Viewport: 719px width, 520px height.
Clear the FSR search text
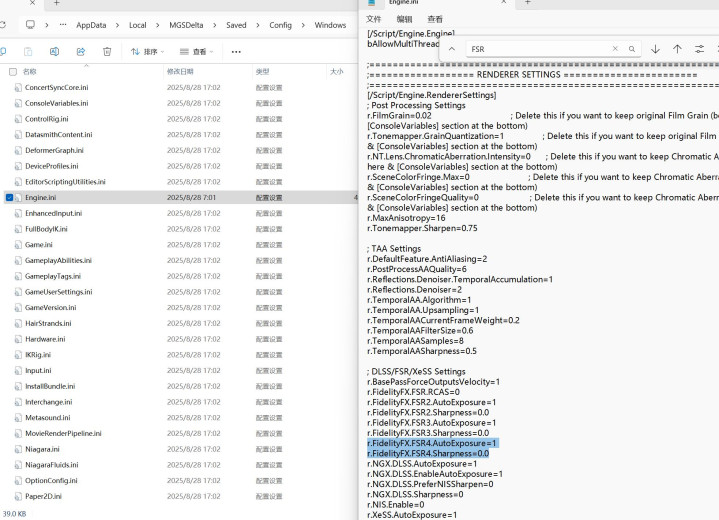click(x=616, y=48)
